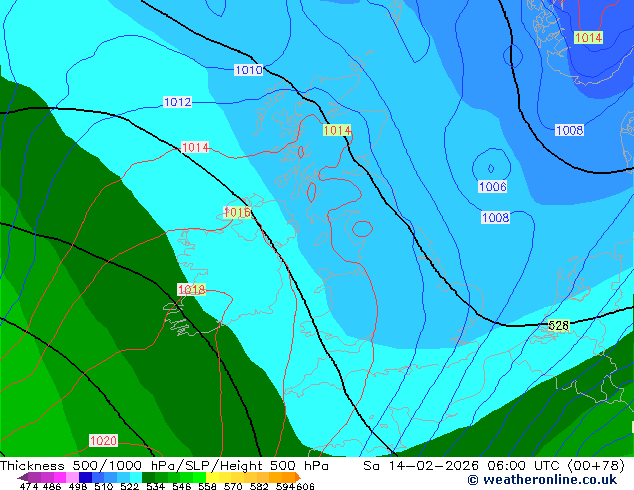Click the cyan legend swatch above 522
The image size is (634, 490).
pyautogui.click(x=136, y=477)
